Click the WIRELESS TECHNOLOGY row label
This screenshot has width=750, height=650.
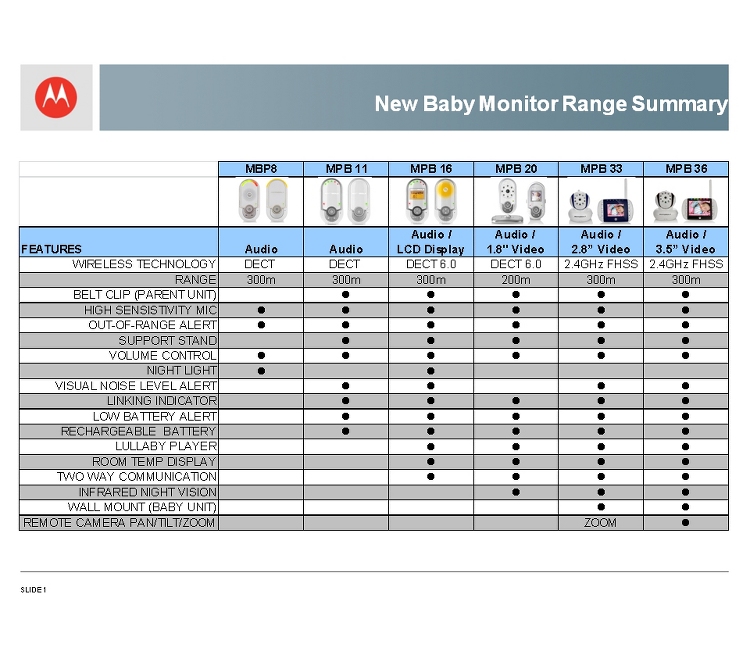click(144, 264)
